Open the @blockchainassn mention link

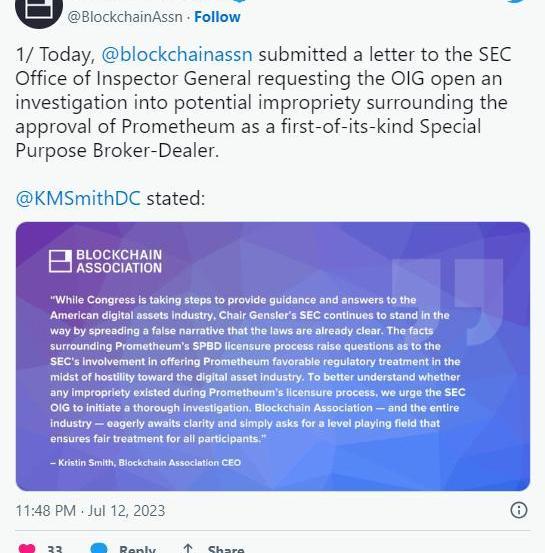pos(177,54)
